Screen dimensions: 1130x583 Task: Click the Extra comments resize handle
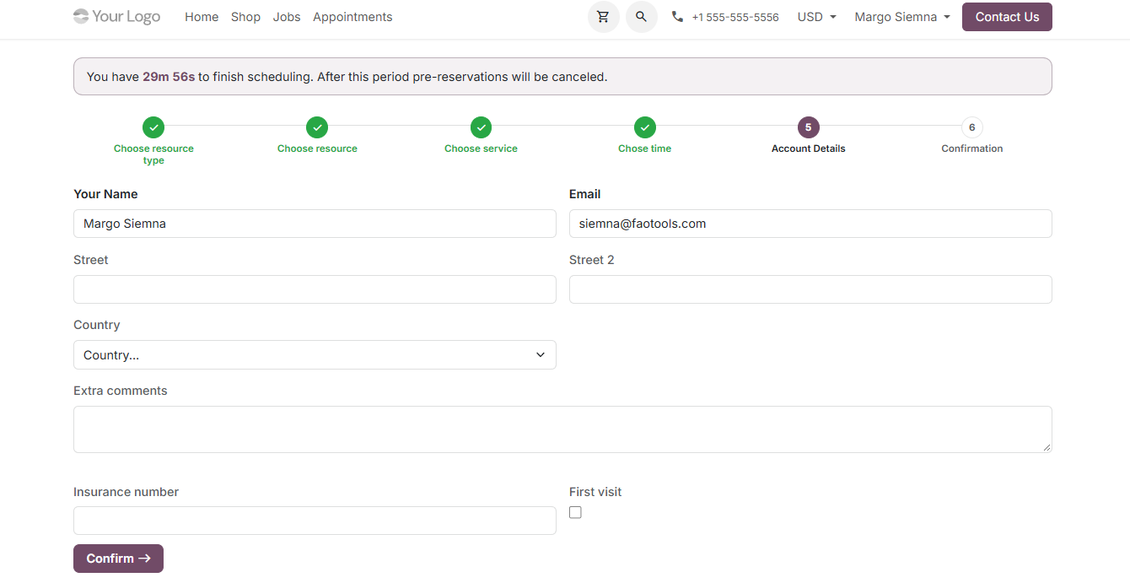click(x=1046, y=448)
